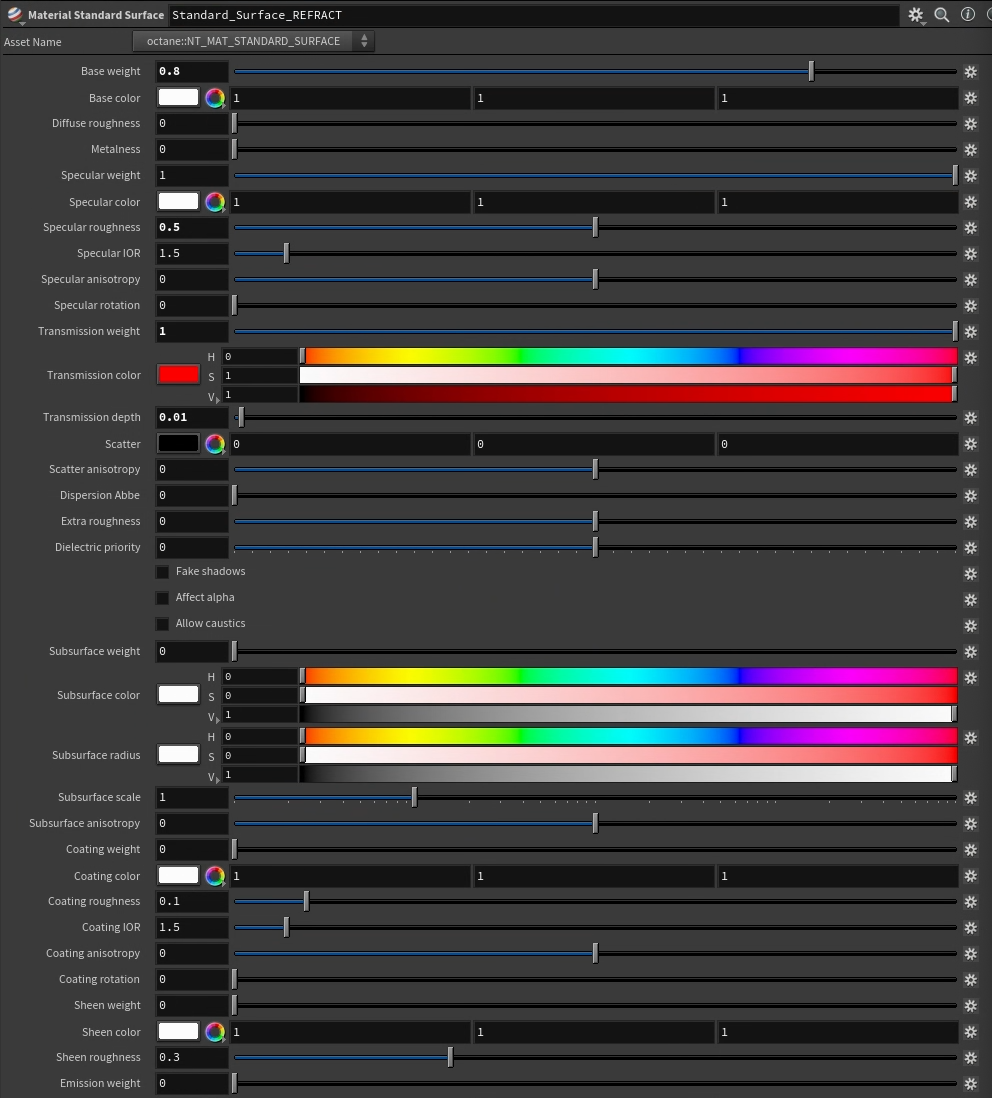The width and height of the screenshot is (992, 1098).
Task: Click the Coating rotation label
Action: click(99, 980)
